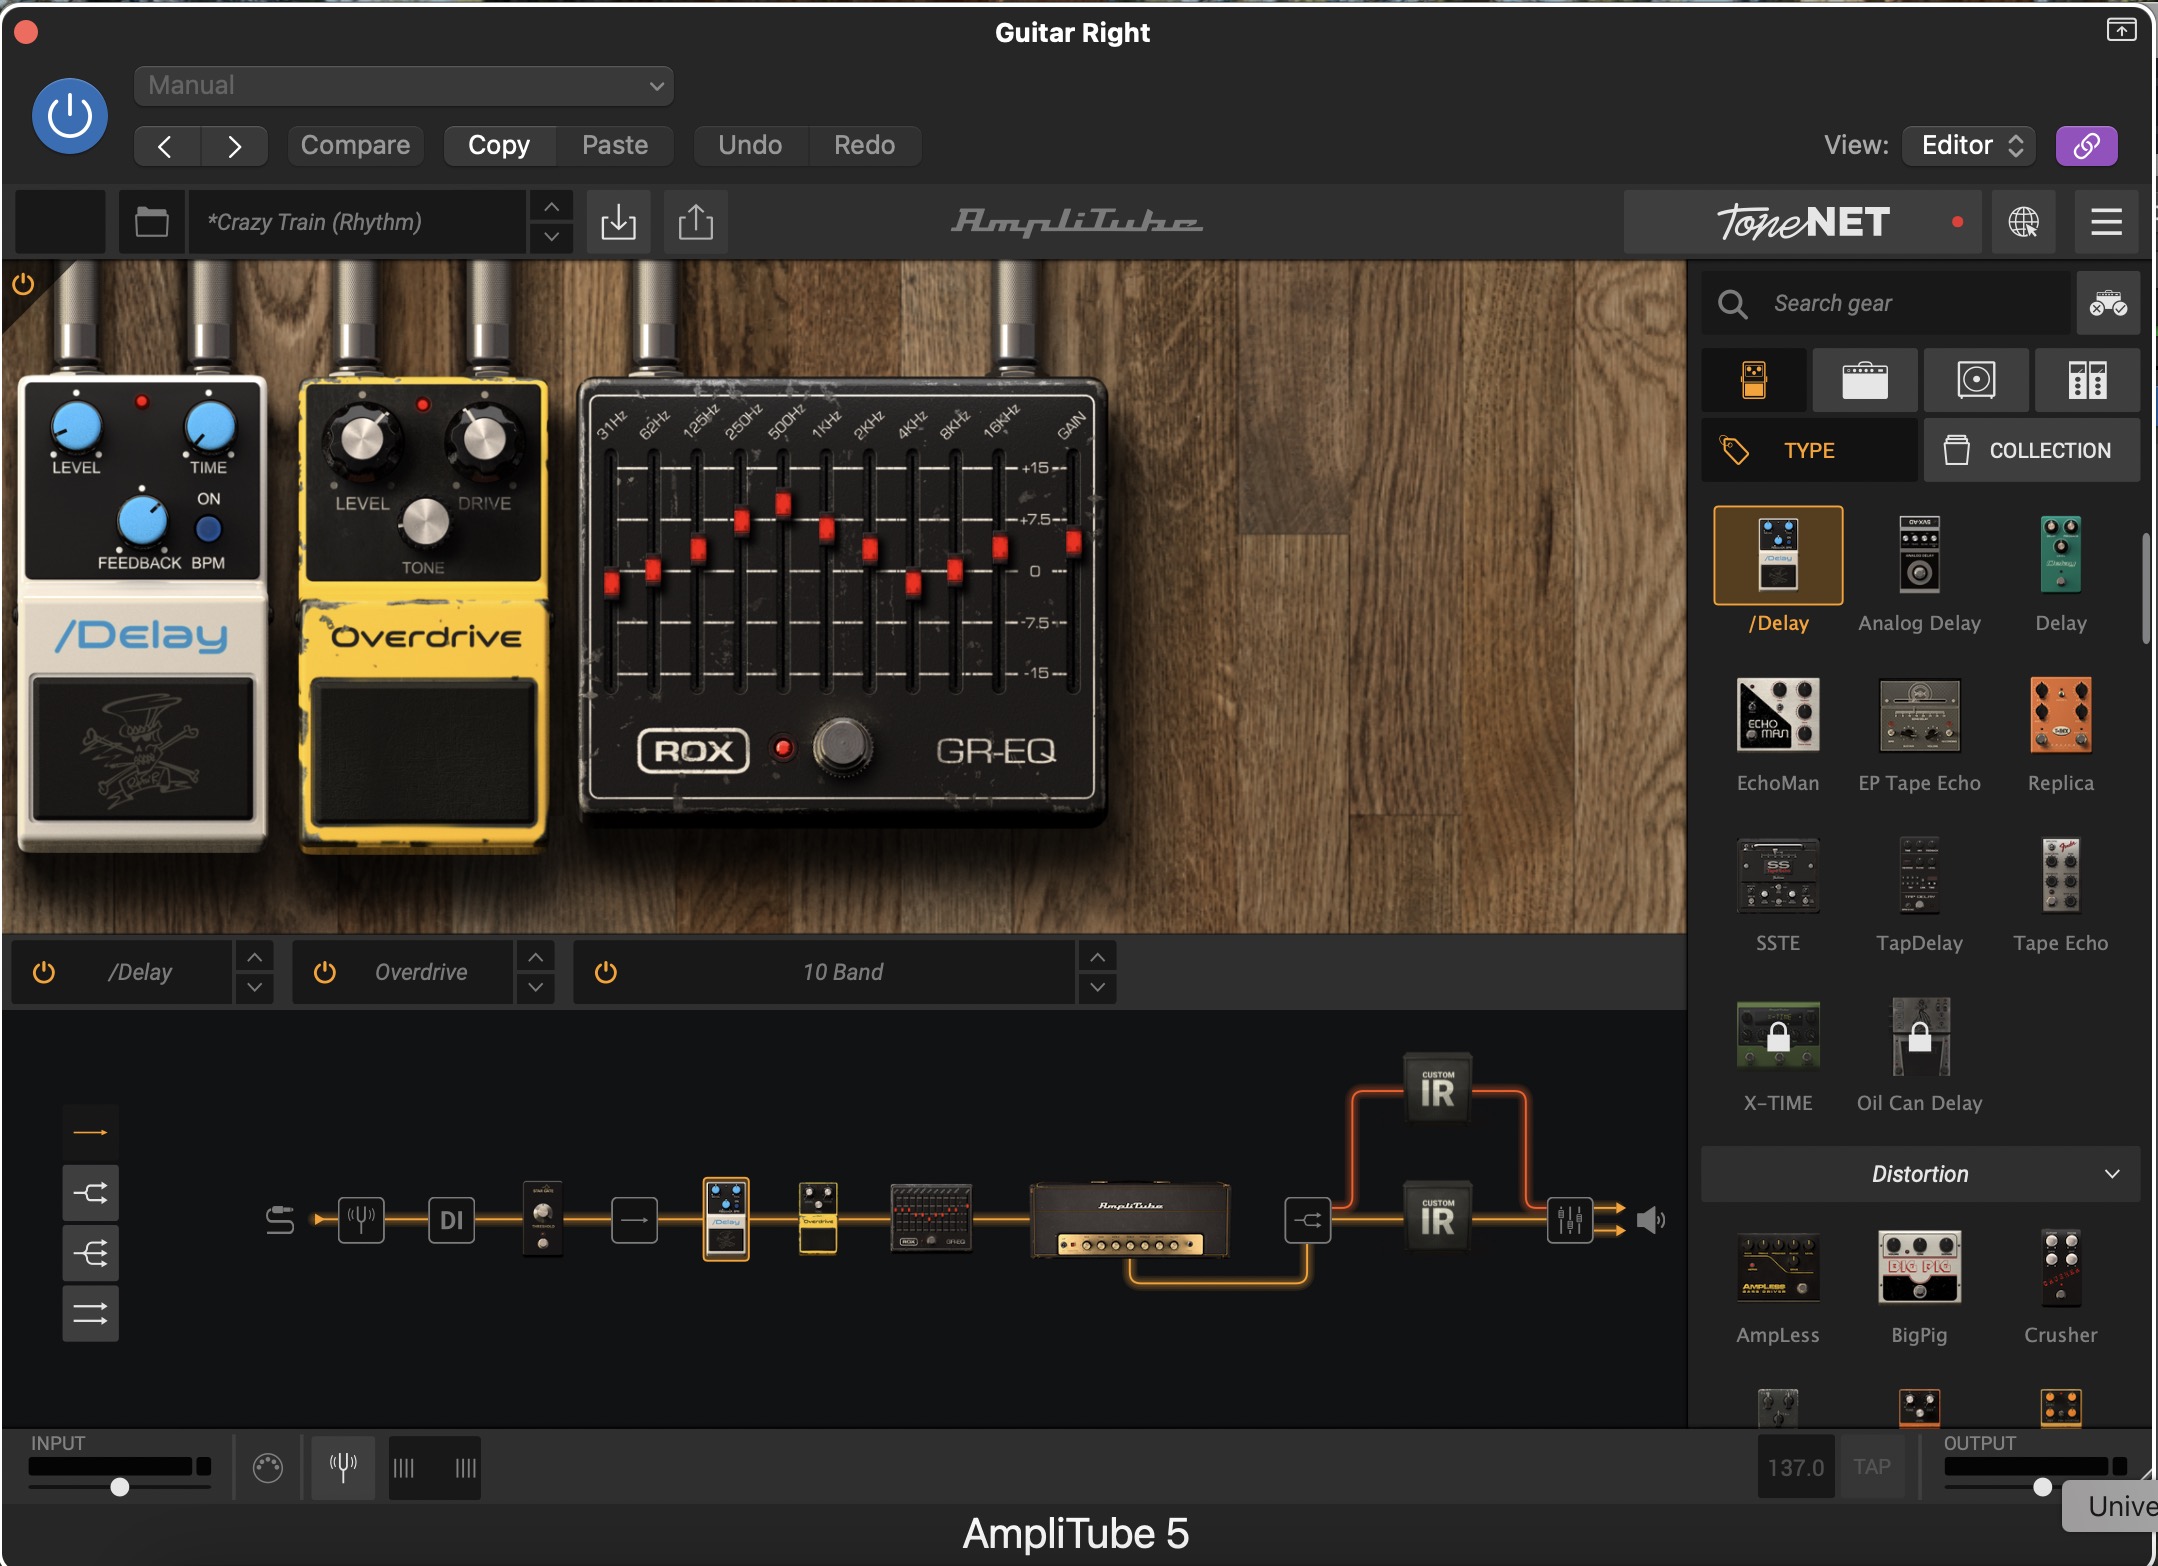Click the TAP tempo button

point(1871,1467)
